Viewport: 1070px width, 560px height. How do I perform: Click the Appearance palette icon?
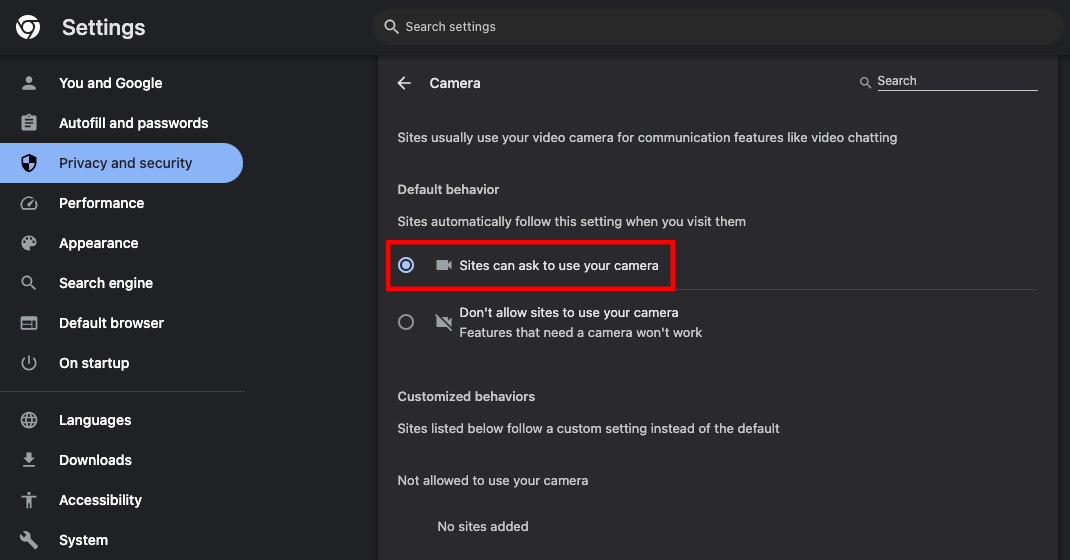pyautogui.click(x=29, y=243)
